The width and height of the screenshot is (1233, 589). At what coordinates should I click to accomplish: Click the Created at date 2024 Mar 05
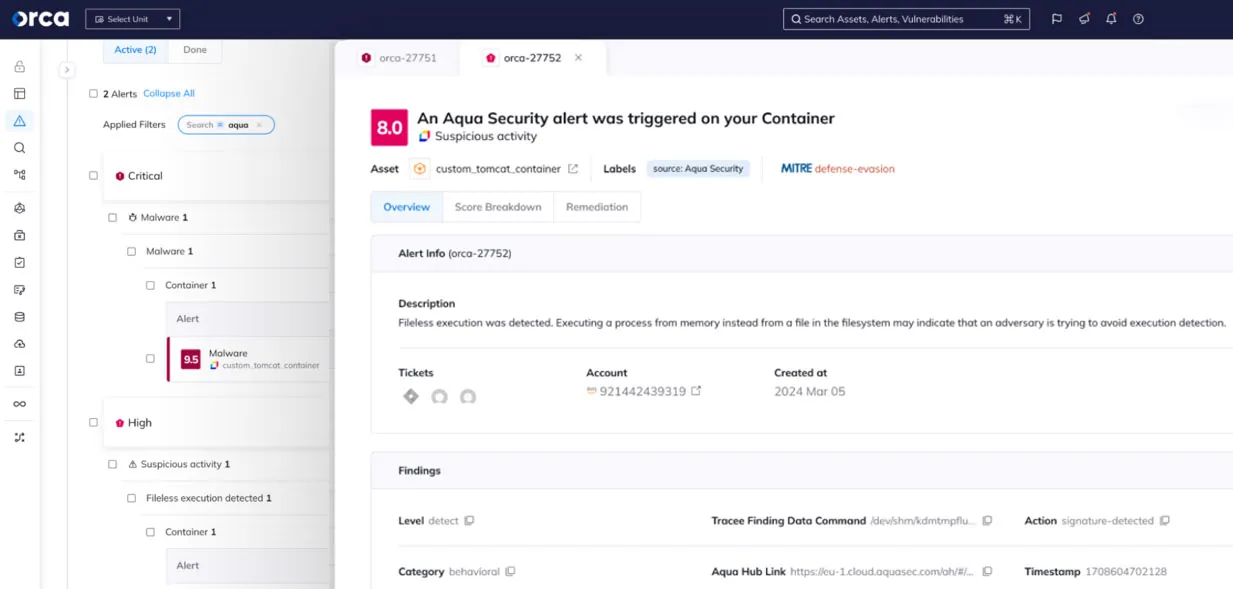[x=810, y=391]
